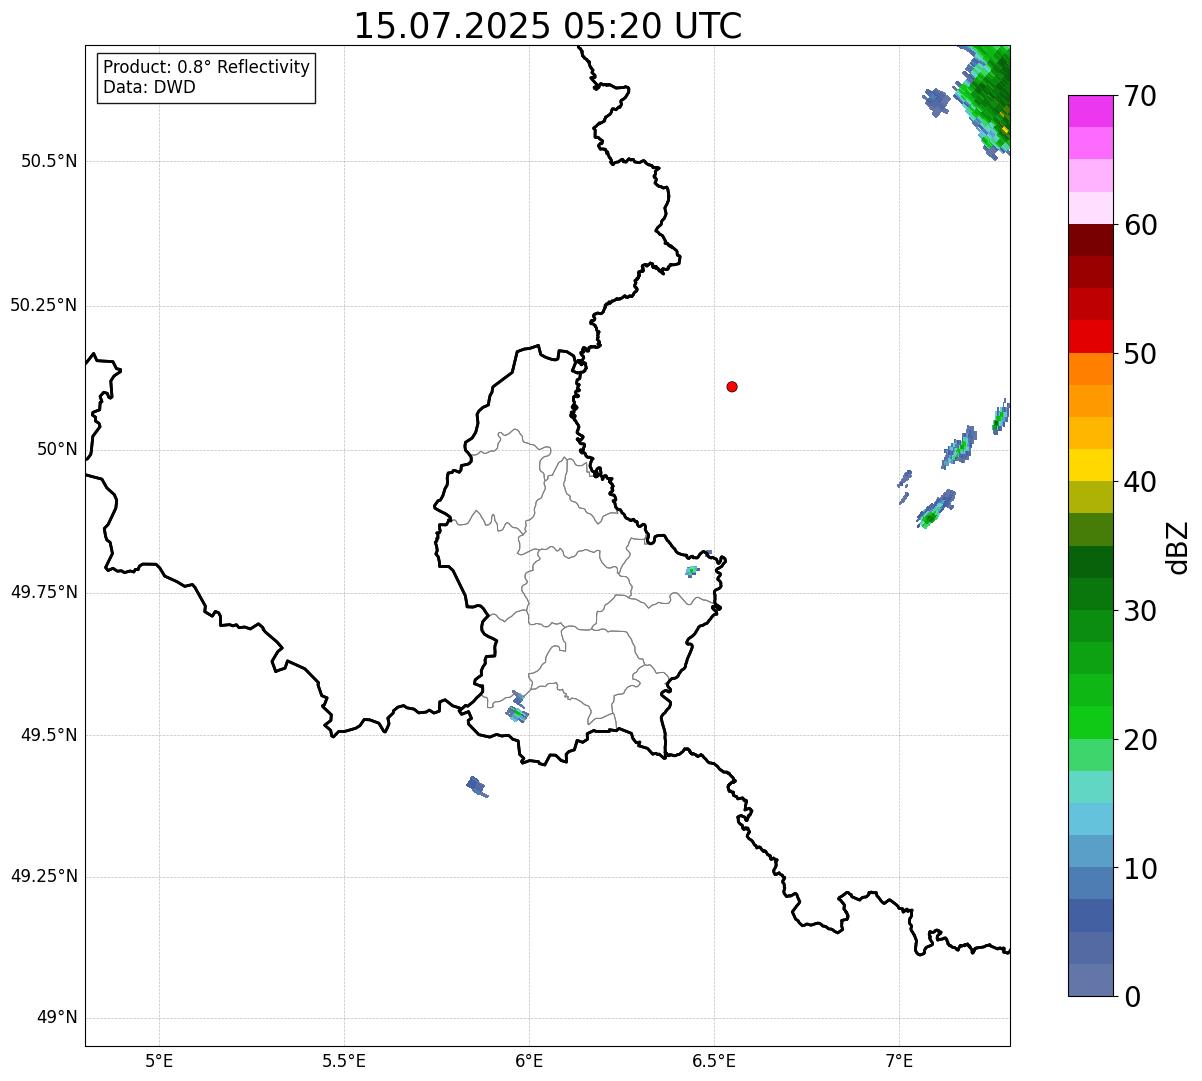The height and width of the screenshot is (1081, 1202).
Task: Click the 49.75°N latitude label
Action: pos(43,592)
